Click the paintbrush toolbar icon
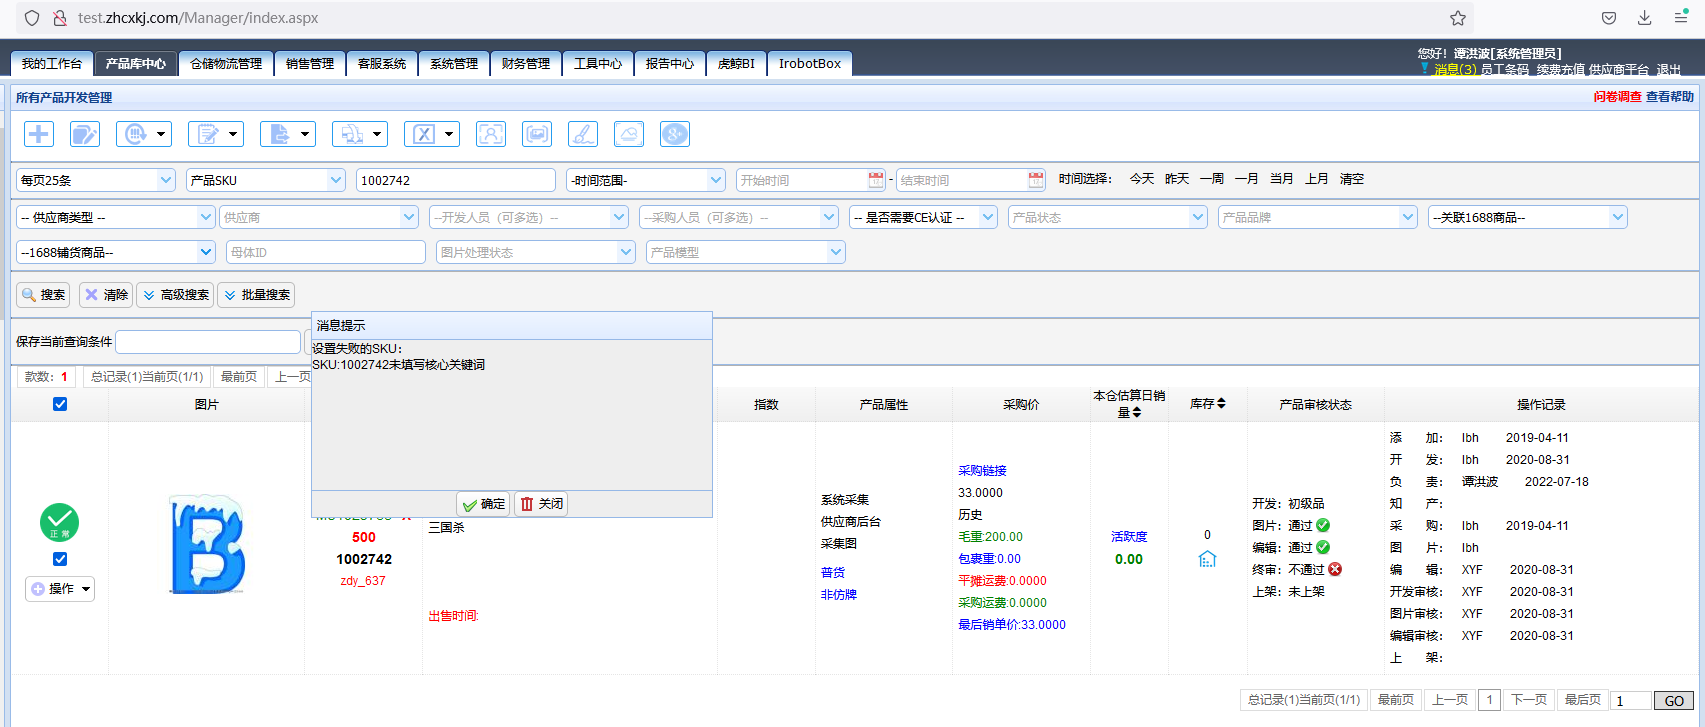This screenshot has height=727, width=1705. tap(583, 134)
